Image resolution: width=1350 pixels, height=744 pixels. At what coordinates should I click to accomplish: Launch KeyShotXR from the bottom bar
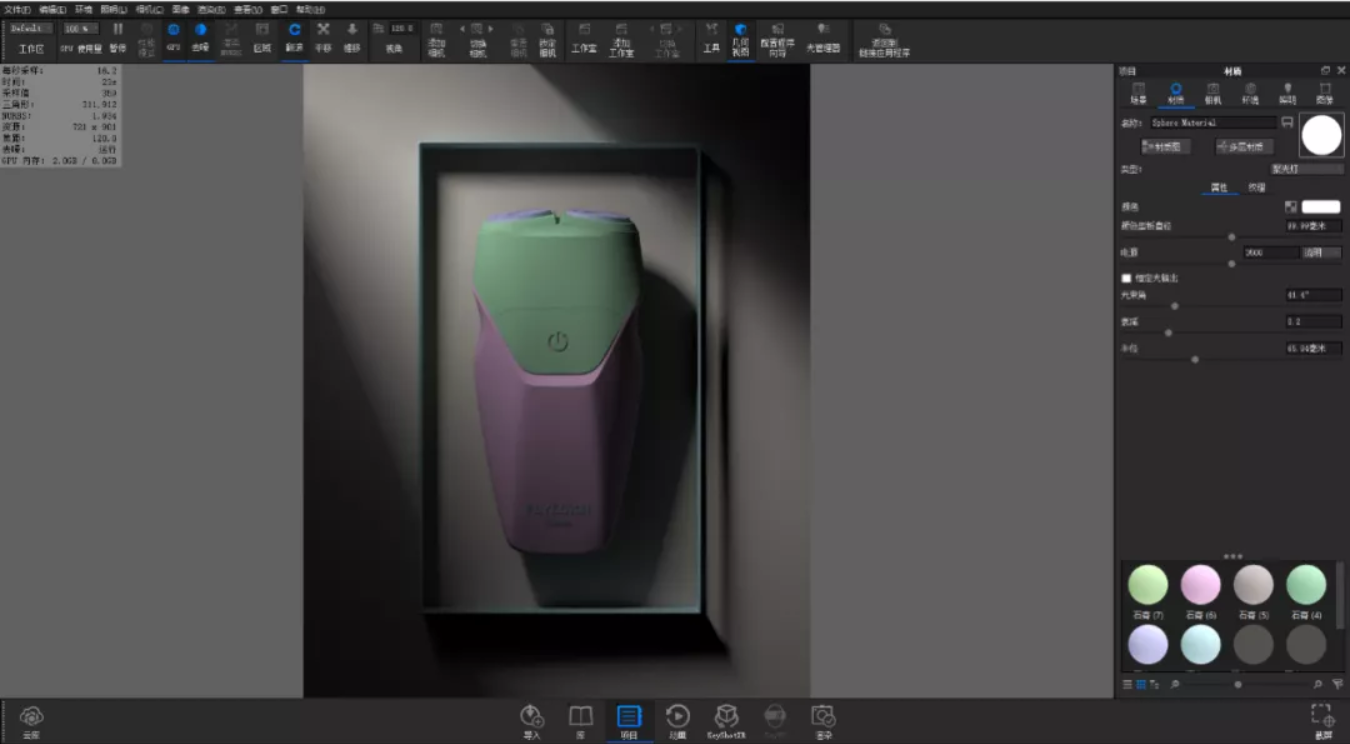point(727,722)
